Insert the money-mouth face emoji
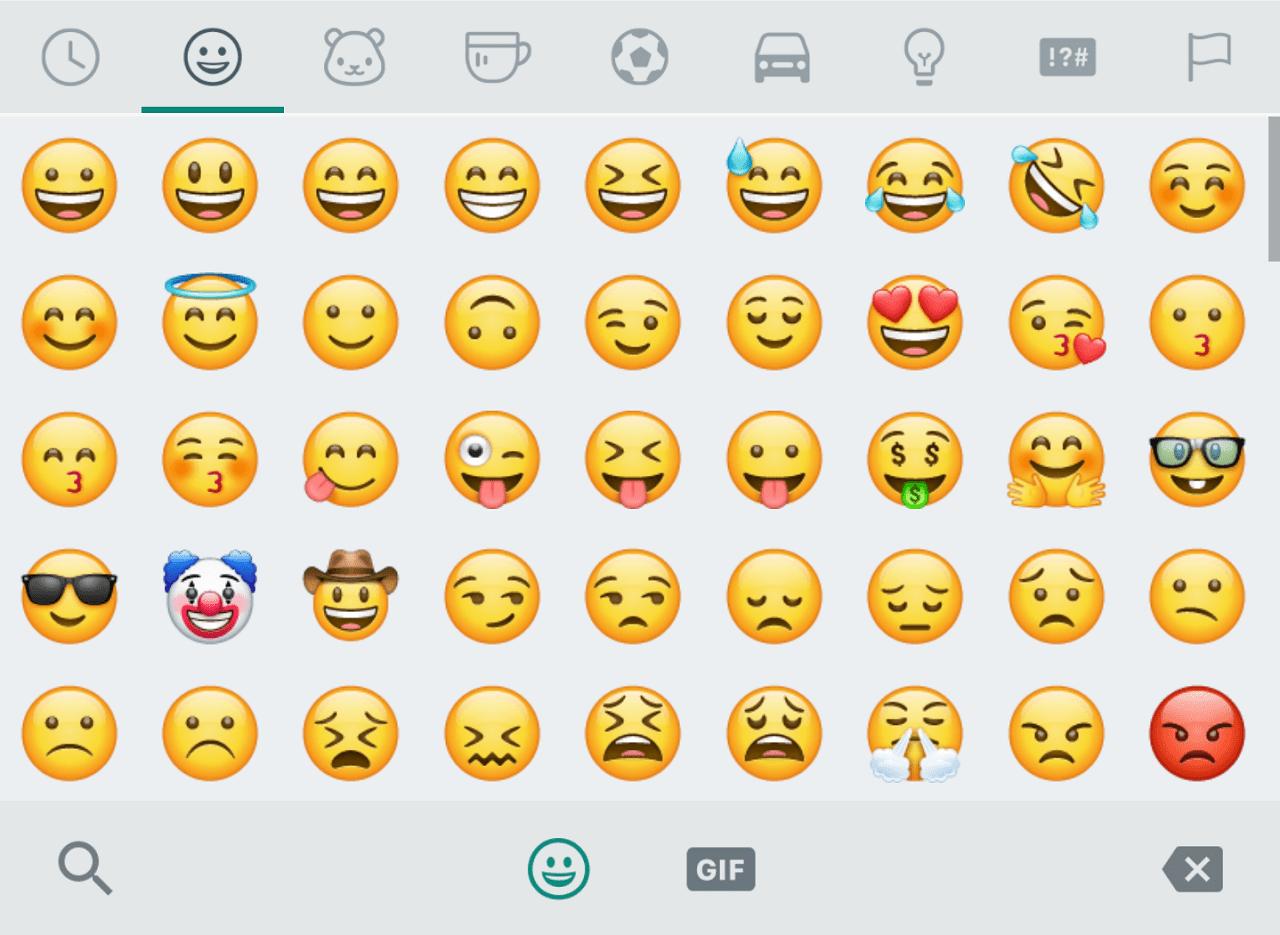 click(x=915, y=461)
